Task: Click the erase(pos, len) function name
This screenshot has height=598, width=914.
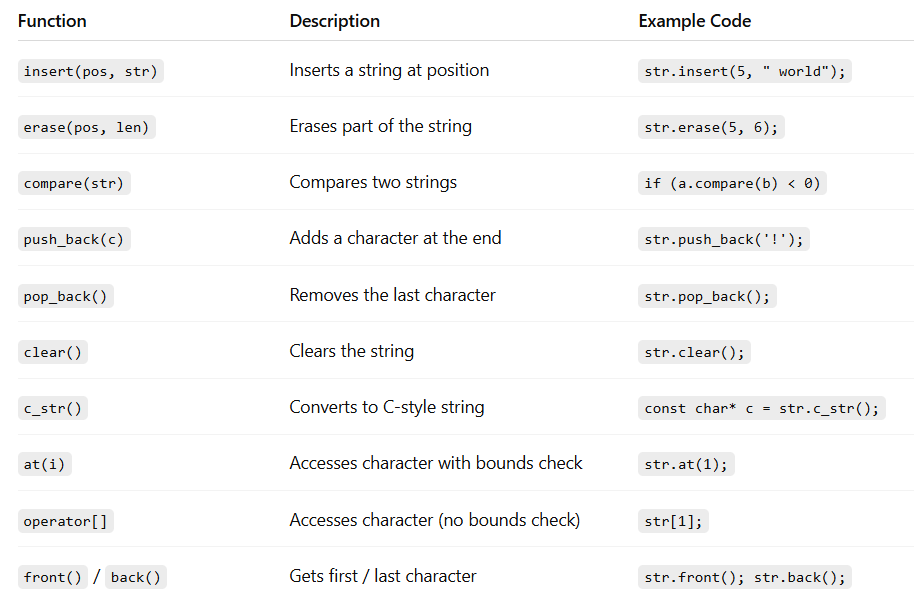Action: (x=87, y=127)
